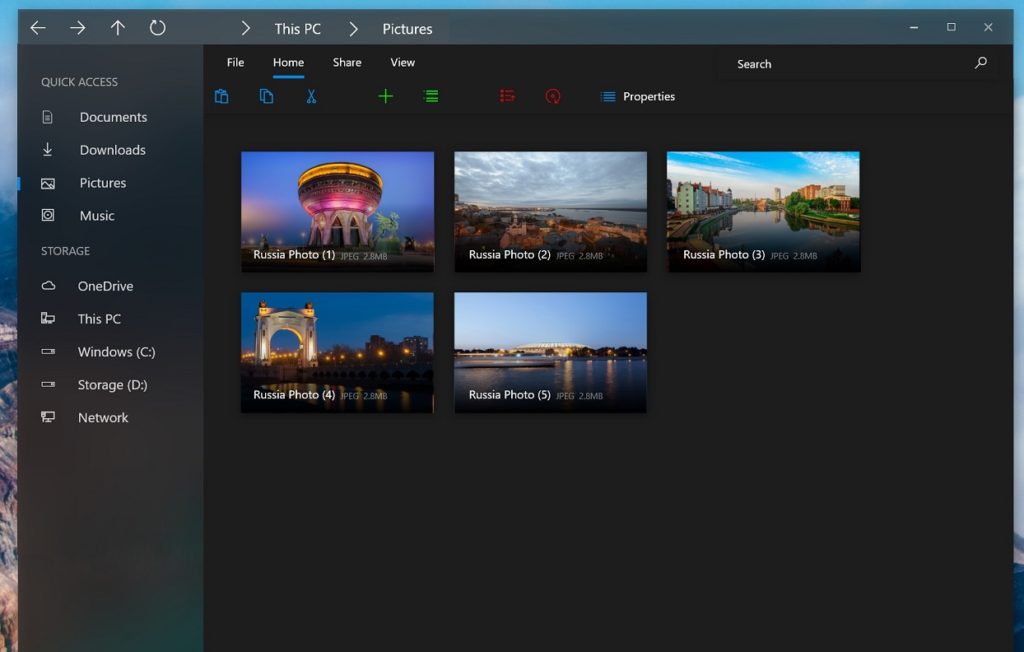The height and width of the screenshot is (652, 1024).
Task: Click the Paste icon
Action: pyautogui.click(x=221, y=96)
